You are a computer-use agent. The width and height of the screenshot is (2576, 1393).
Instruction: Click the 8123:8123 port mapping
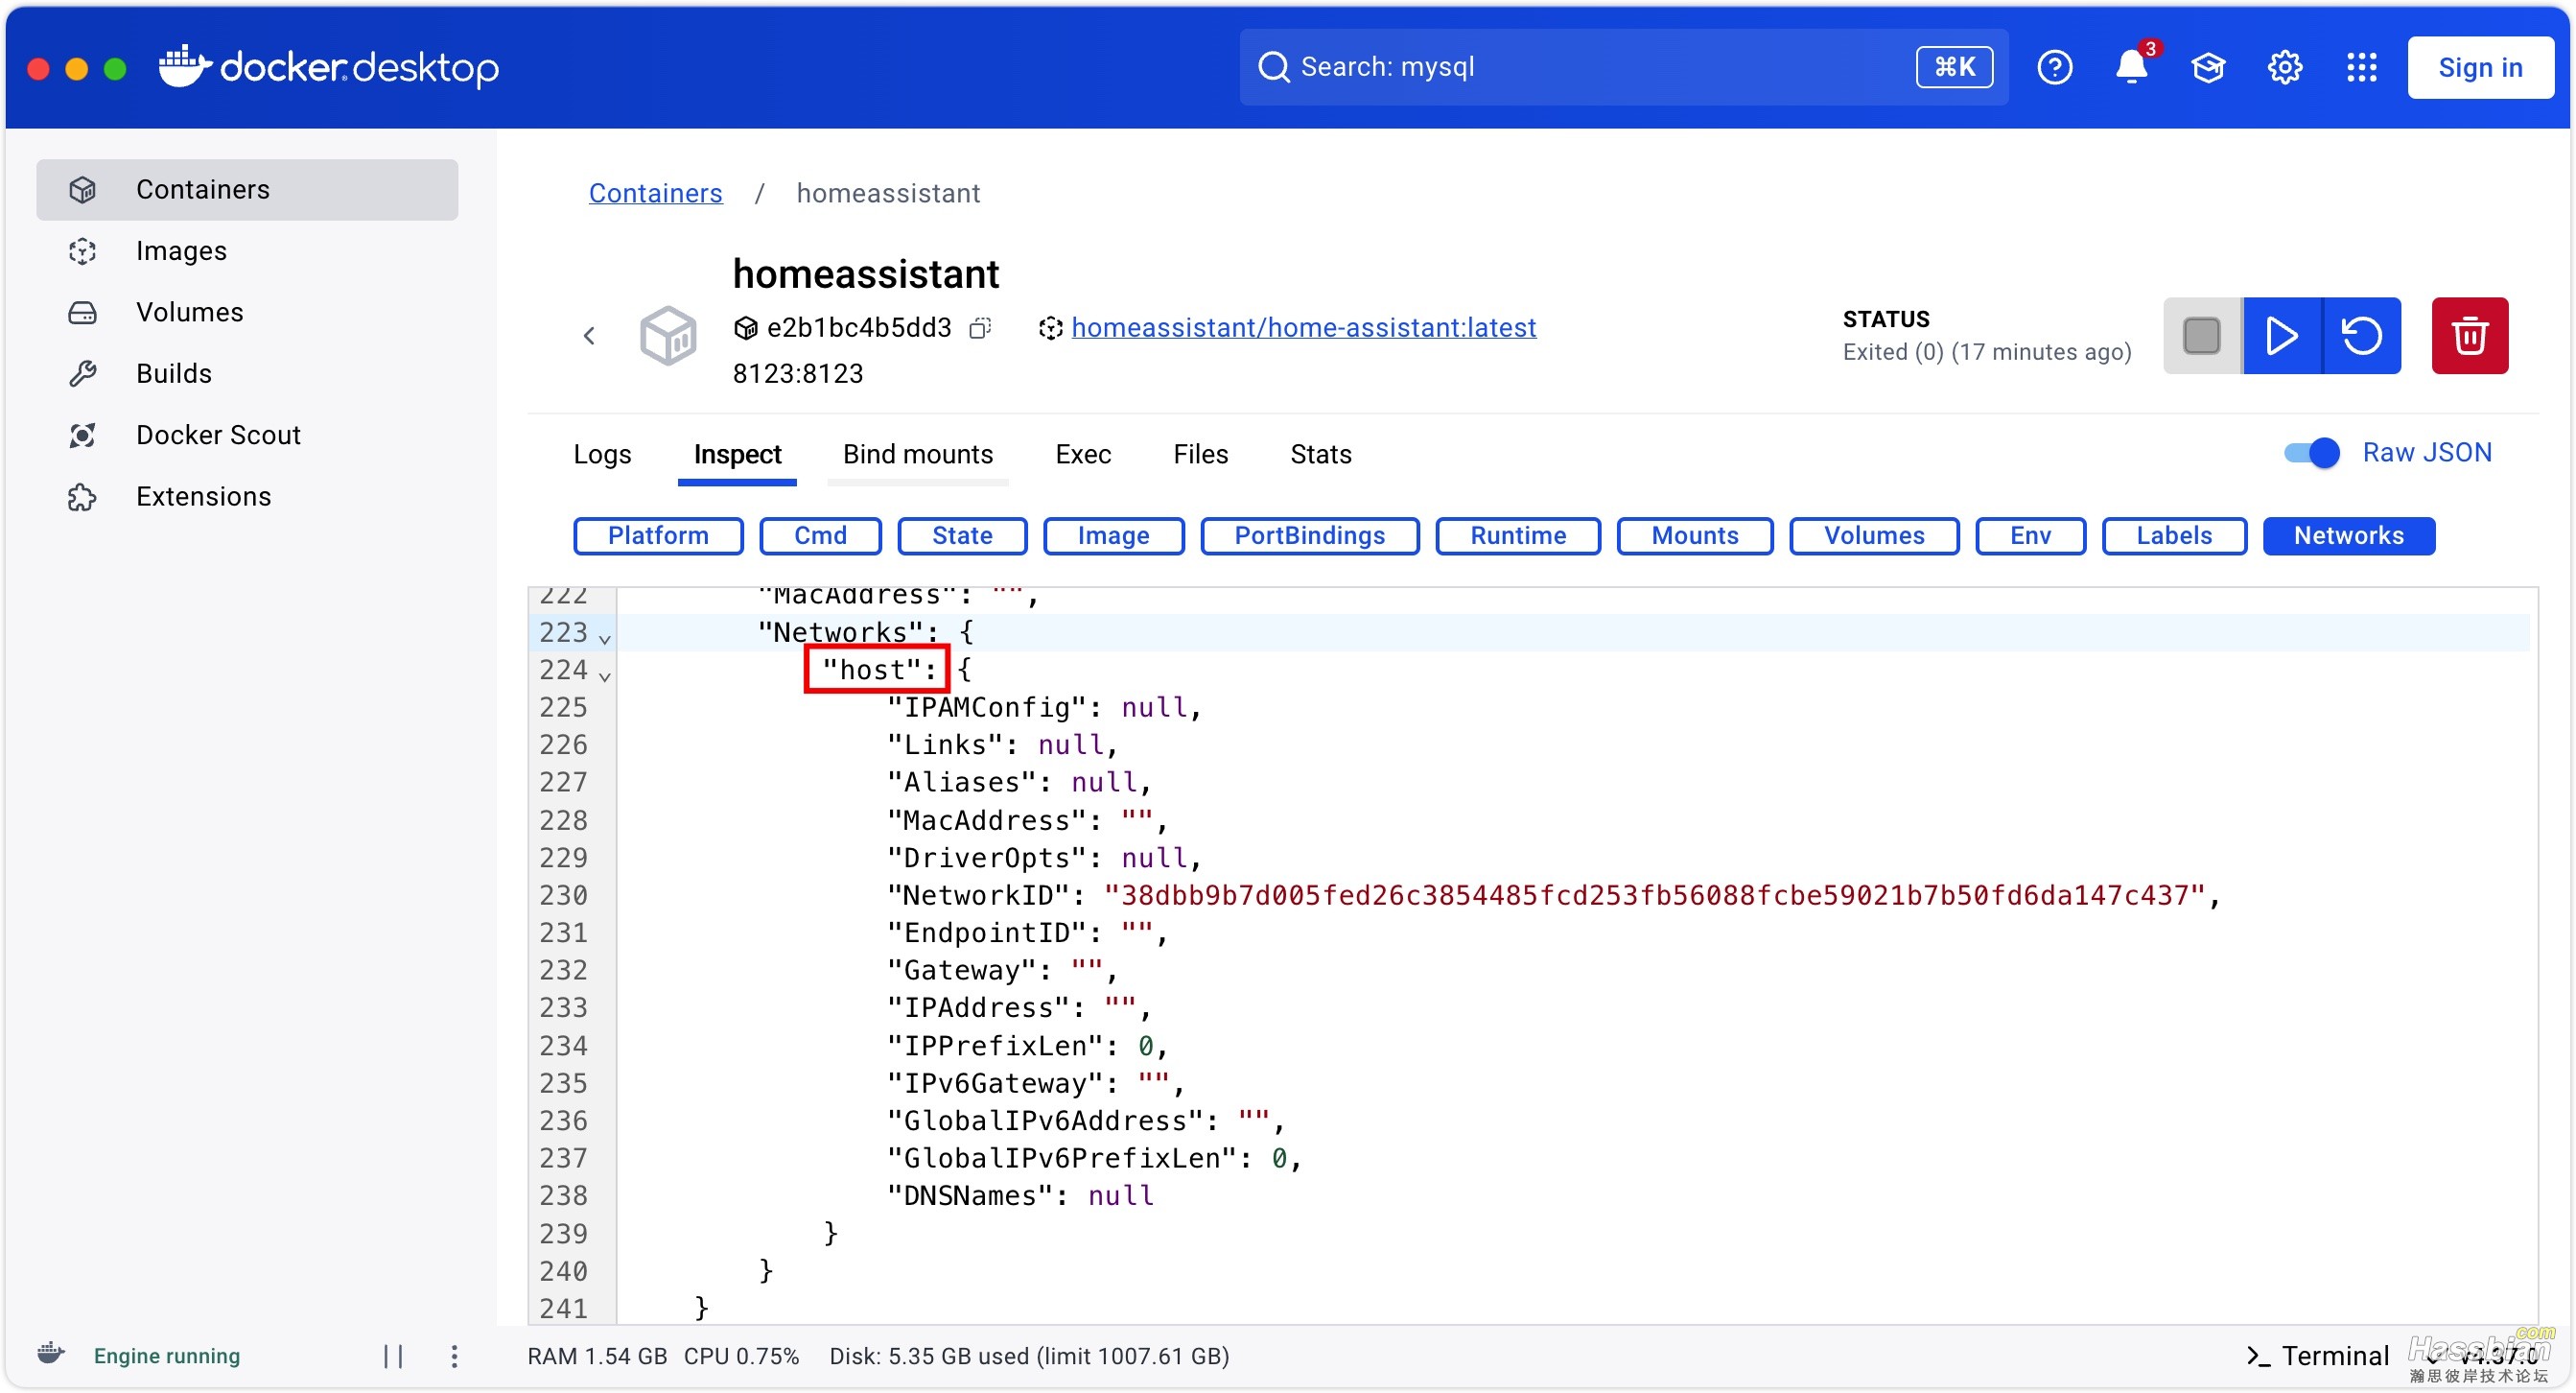[x=797, y=373]
